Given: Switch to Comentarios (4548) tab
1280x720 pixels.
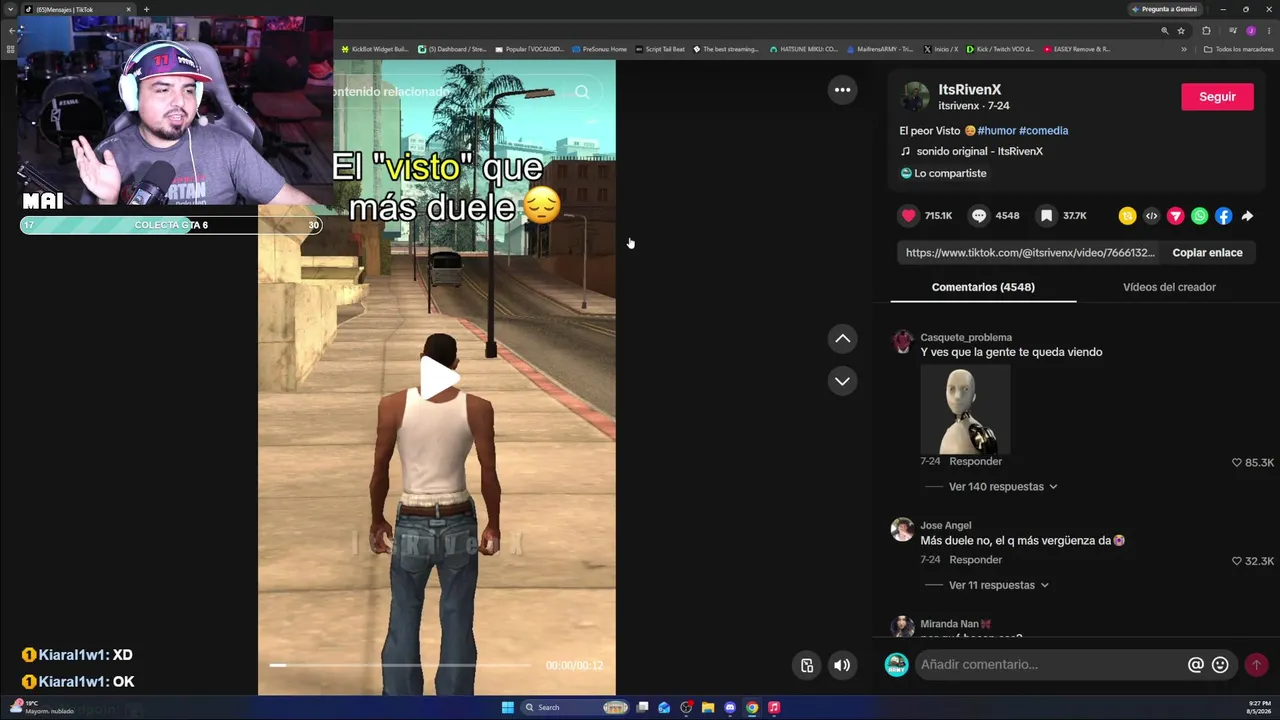Looking at the screenshot, I should [983, 287].
